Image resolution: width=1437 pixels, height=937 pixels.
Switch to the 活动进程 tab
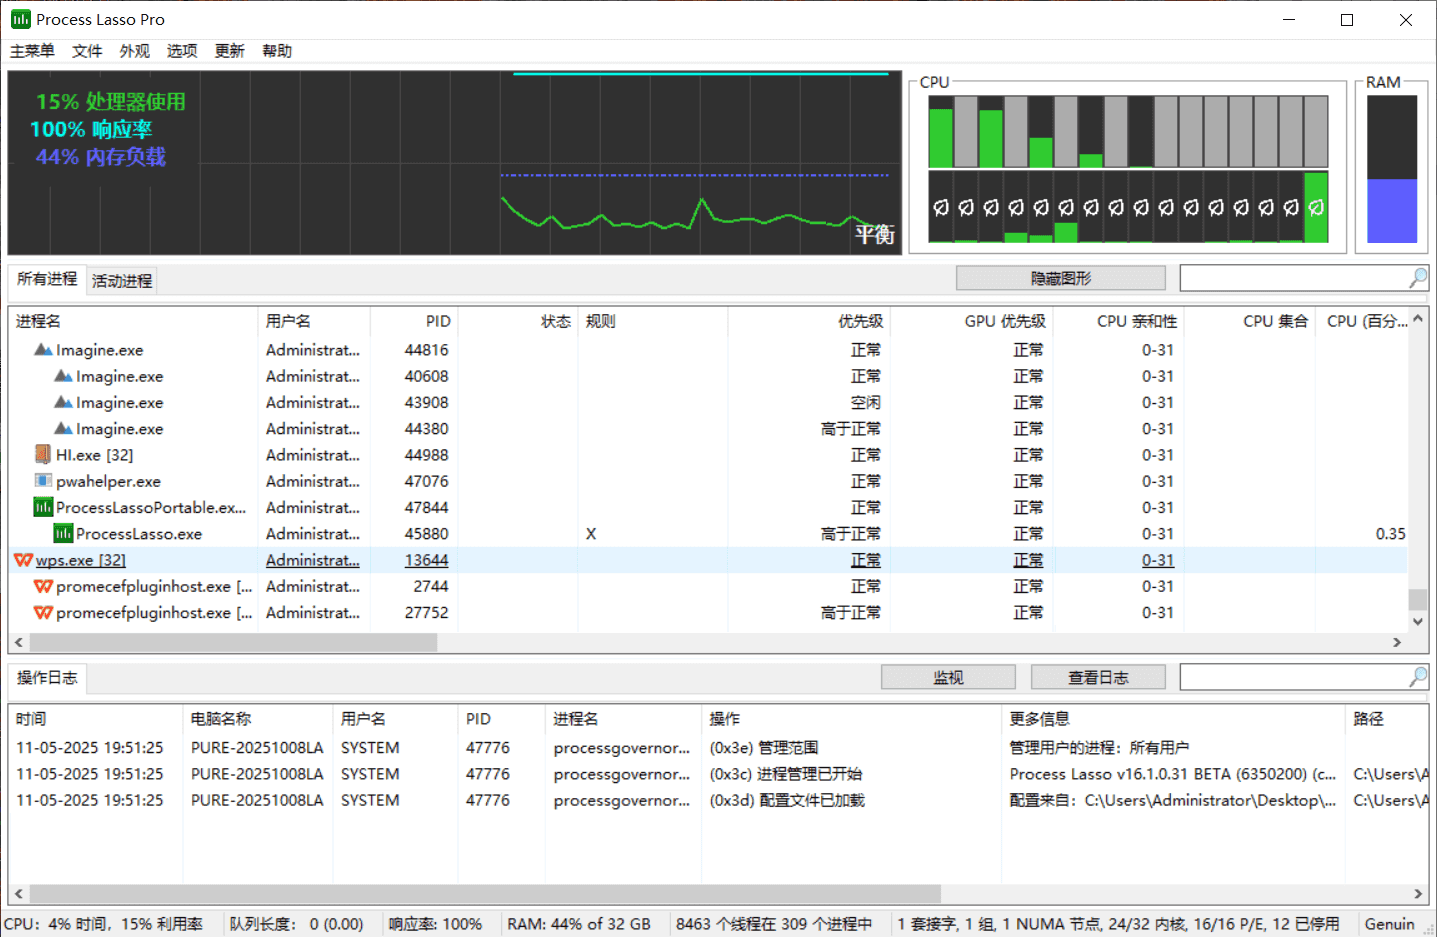click(120, 281)
